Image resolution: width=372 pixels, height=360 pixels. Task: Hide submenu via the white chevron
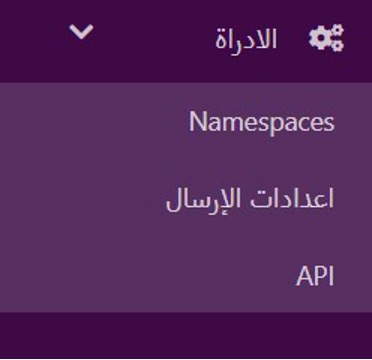click(x=81, y=32)
